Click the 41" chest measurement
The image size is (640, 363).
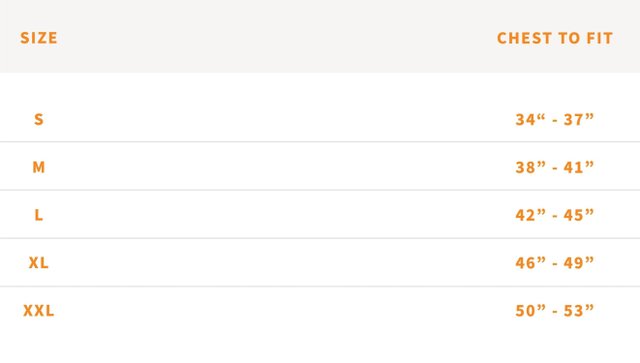coord(579,167)
